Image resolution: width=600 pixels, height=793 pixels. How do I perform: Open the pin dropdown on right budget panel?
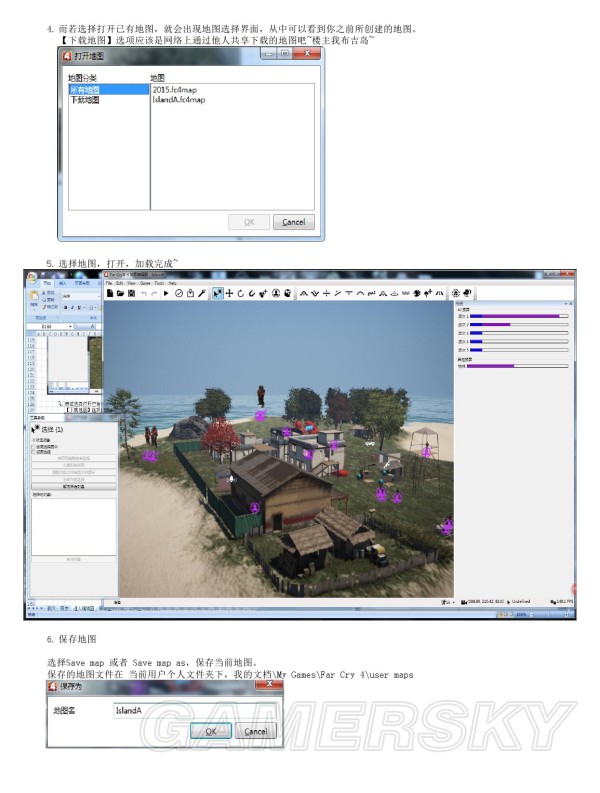(x=566, y=303)
